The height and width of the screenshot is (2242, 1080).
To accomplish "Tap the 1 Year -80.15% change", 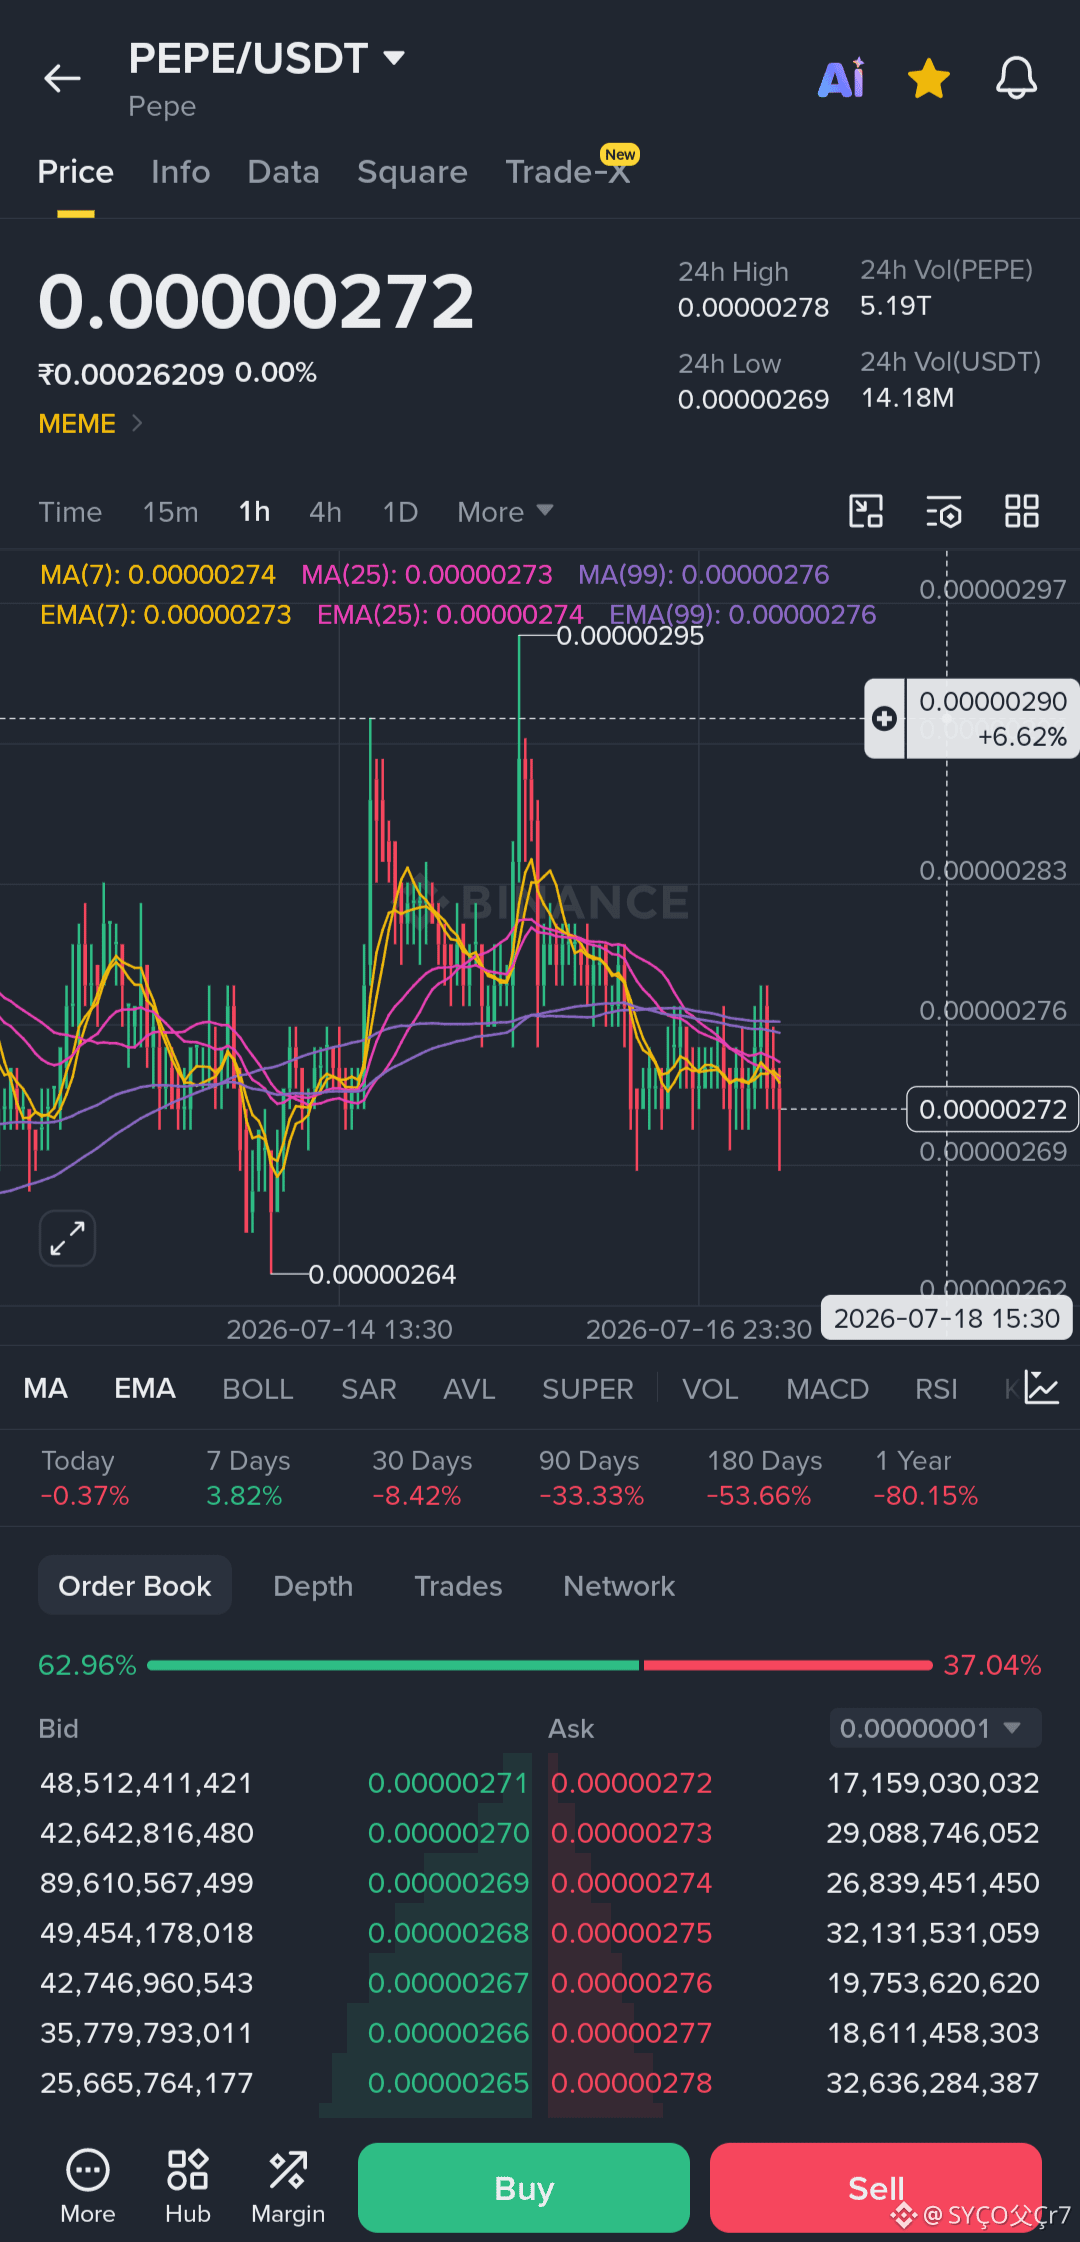I will tap(926, 1478).
